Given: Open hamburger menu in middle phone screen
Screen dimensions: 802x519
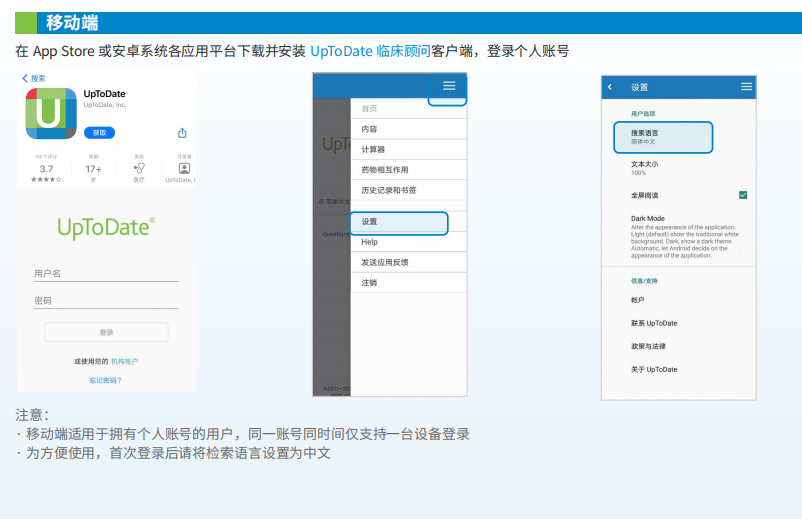Looking at the screenshot, I should (x=449, y=86).
